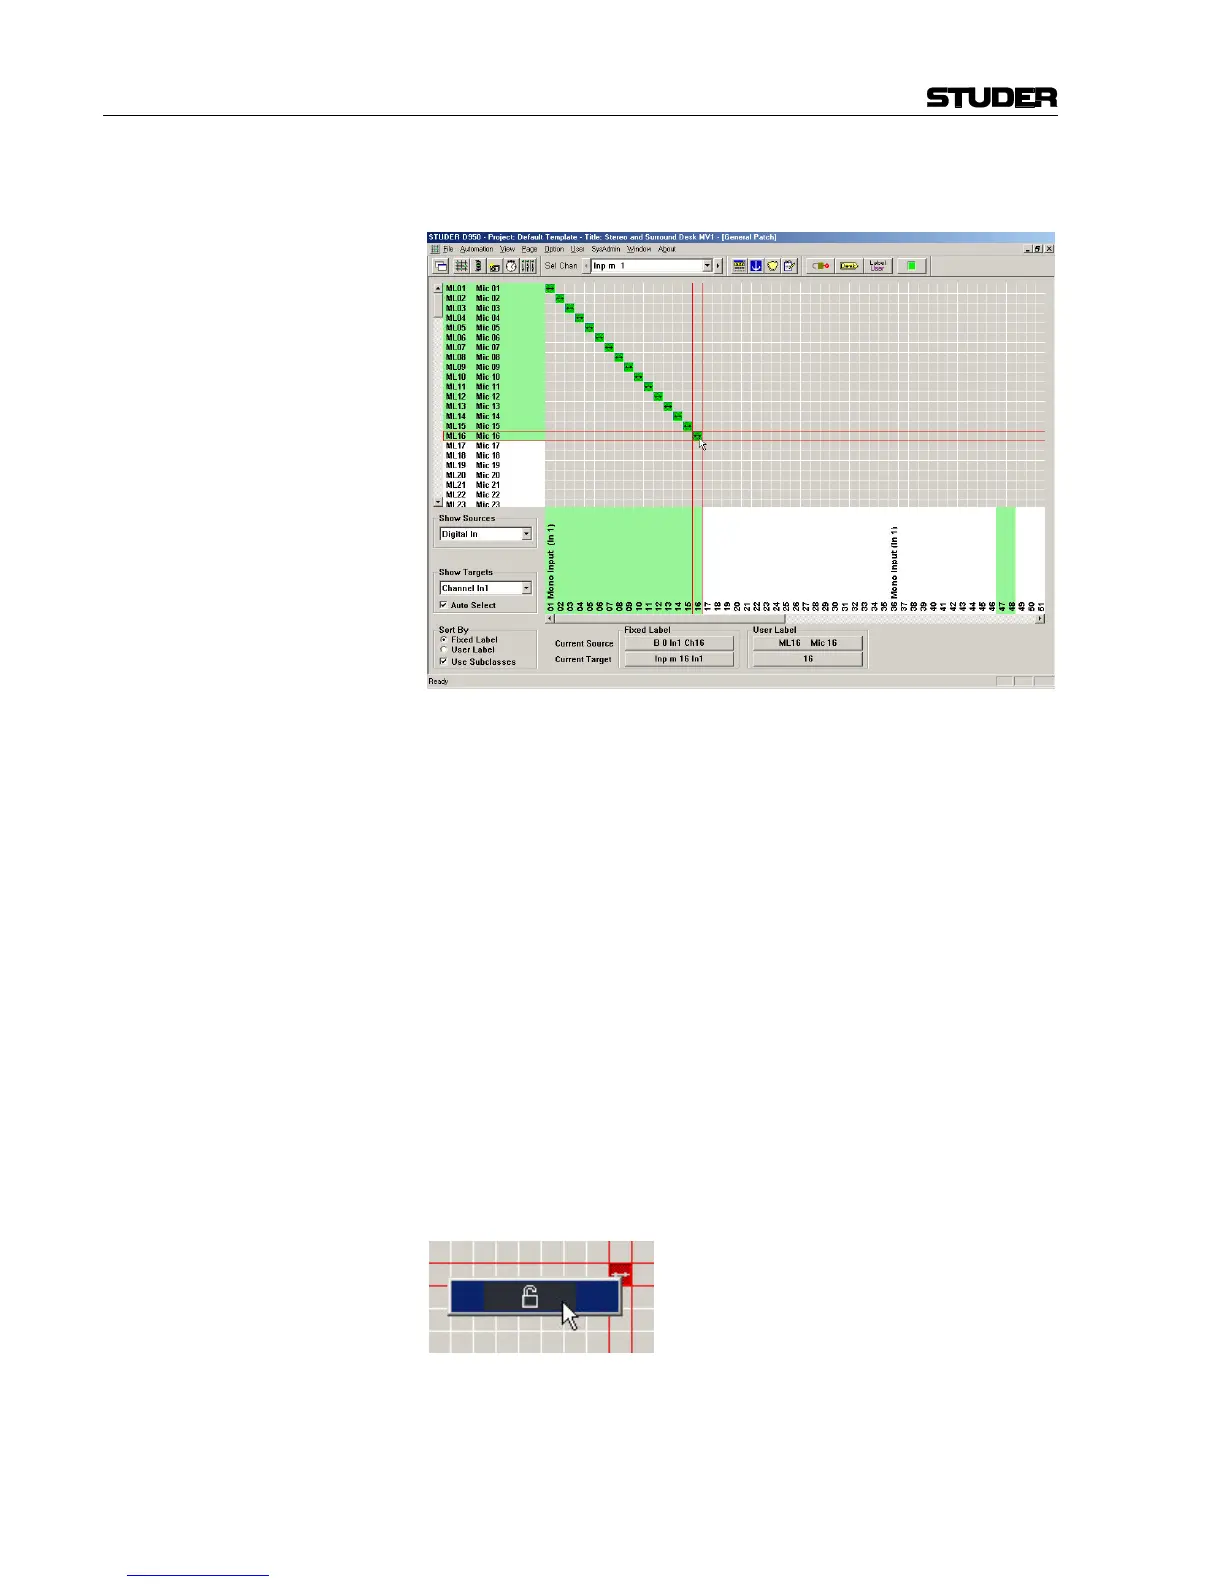
Task: Click the 'Inp m 16 In1' target button
Action: click(x=679, y=659)
